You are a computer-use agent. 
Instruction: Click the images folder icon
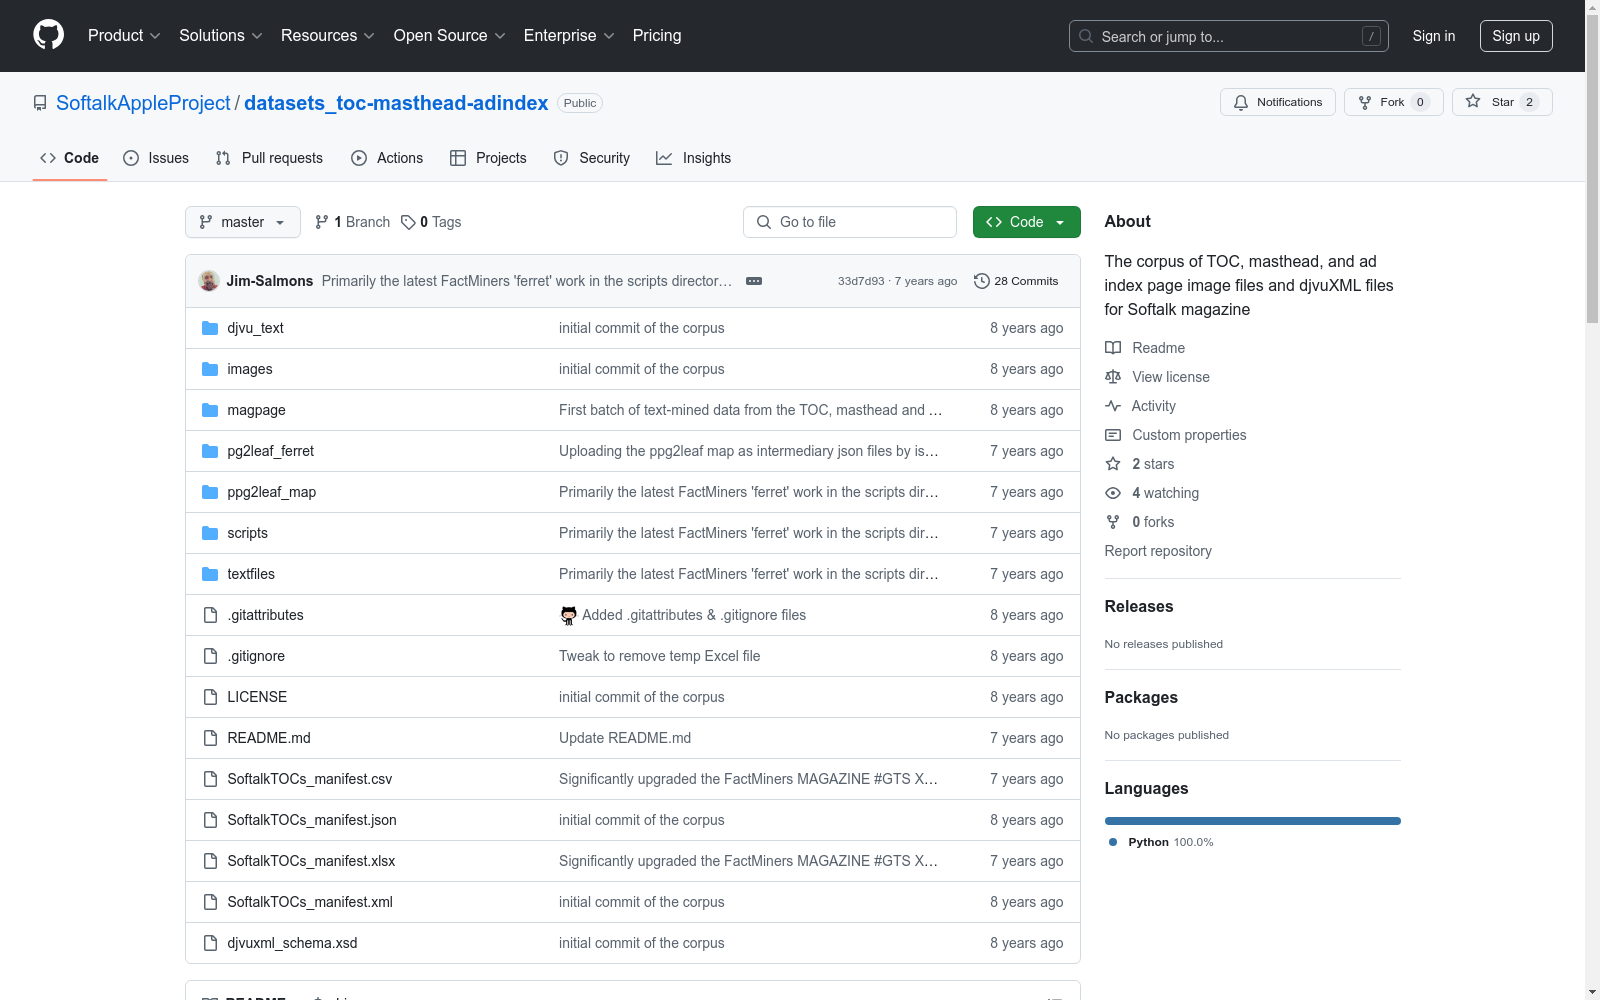210,369
